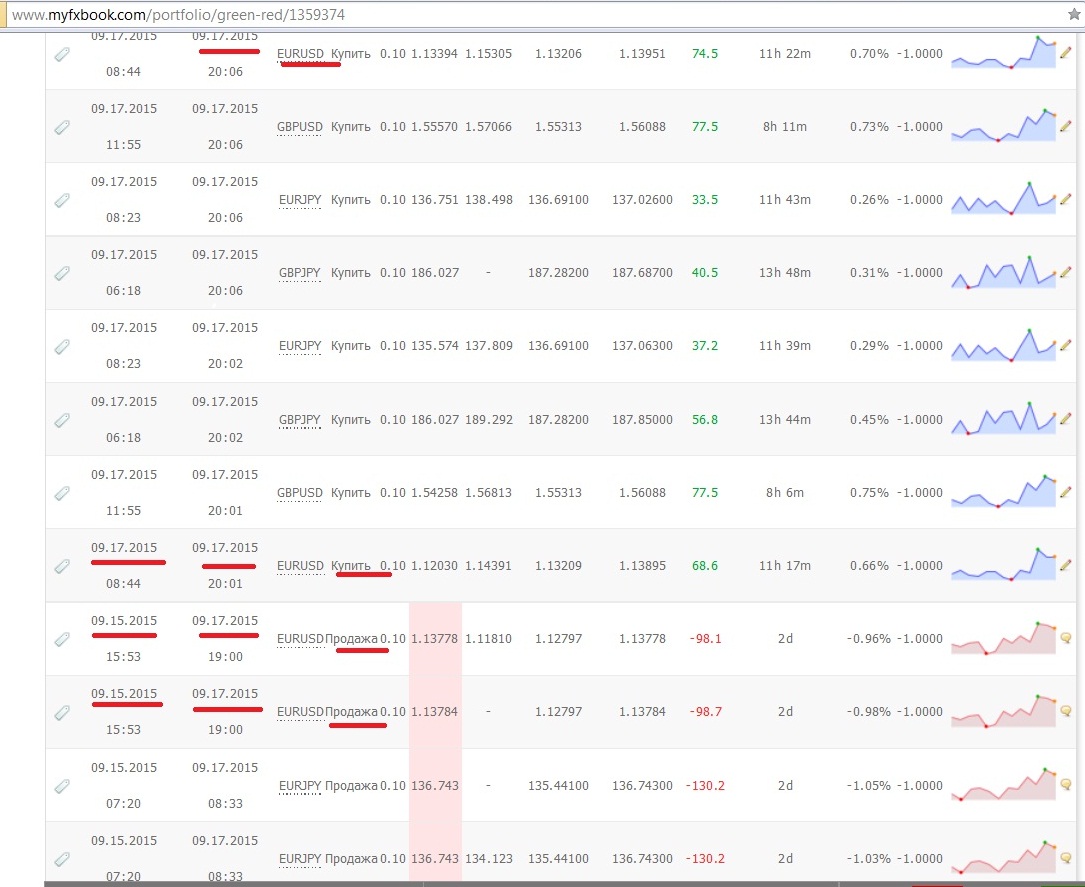The width and height of the screenshot is (1085, 887).
Task: Click pencil edit icon in GBPUSD 0.73% row
Action: coord(1066,126)
